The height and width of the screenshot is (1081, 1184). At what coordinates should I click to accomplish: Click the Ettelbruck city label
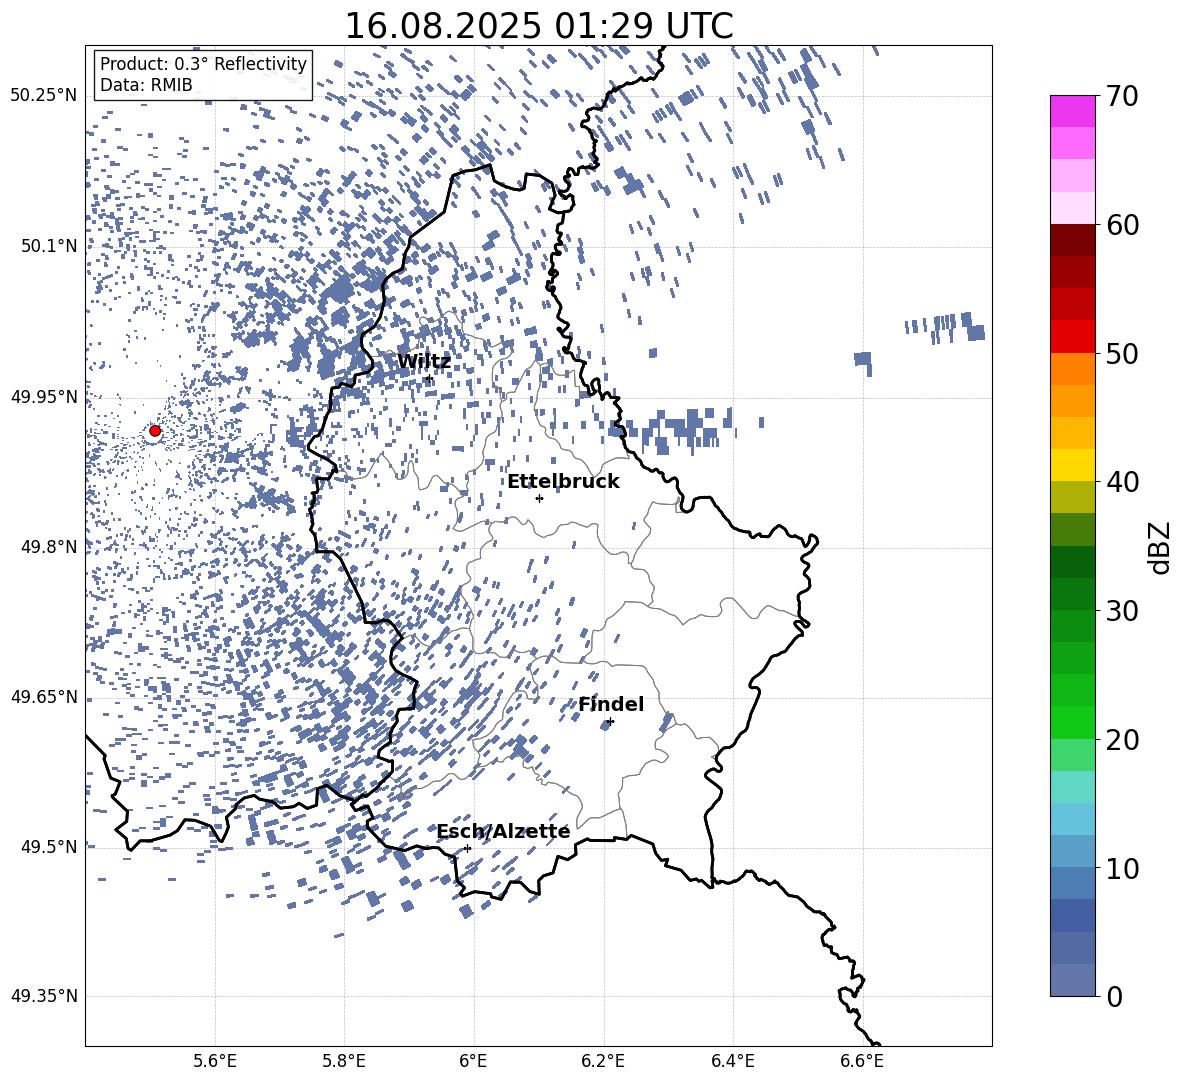[x=563, y=482]
